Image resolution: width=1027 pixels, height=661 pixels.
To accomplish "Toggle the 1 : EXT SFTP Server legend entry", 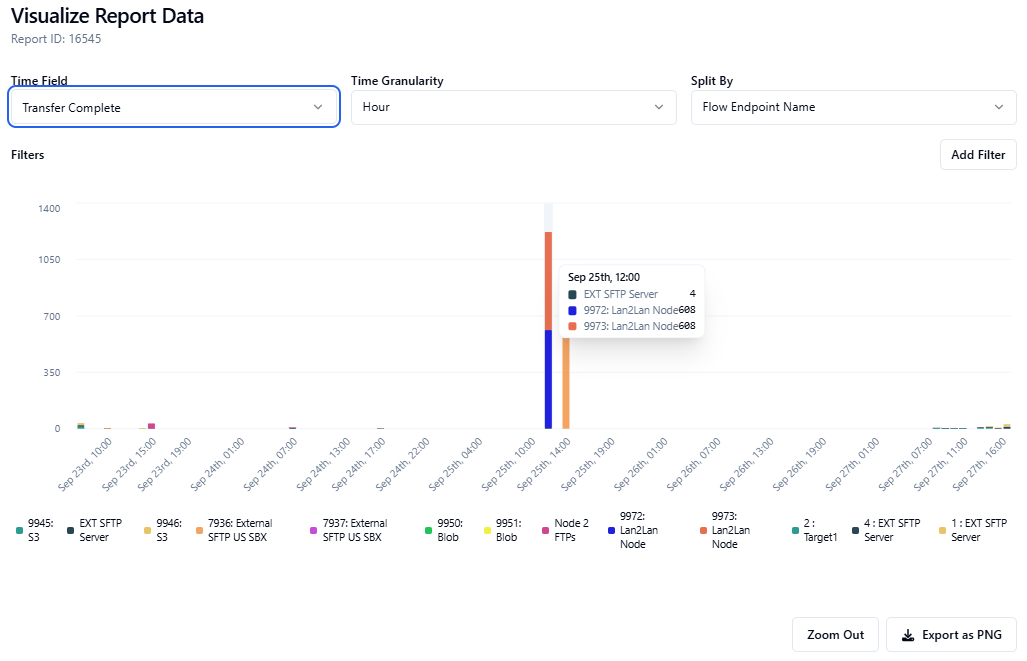I will pos(979,530).
